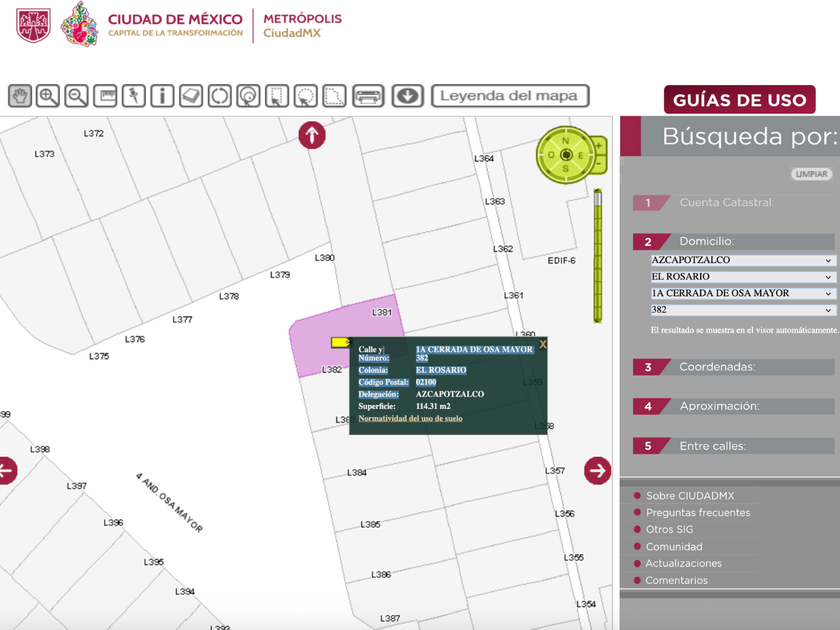The height and width of the screenshot is (630, 840).
Task: Open Comunidad menu item
Action: click(x=674, y=547)
